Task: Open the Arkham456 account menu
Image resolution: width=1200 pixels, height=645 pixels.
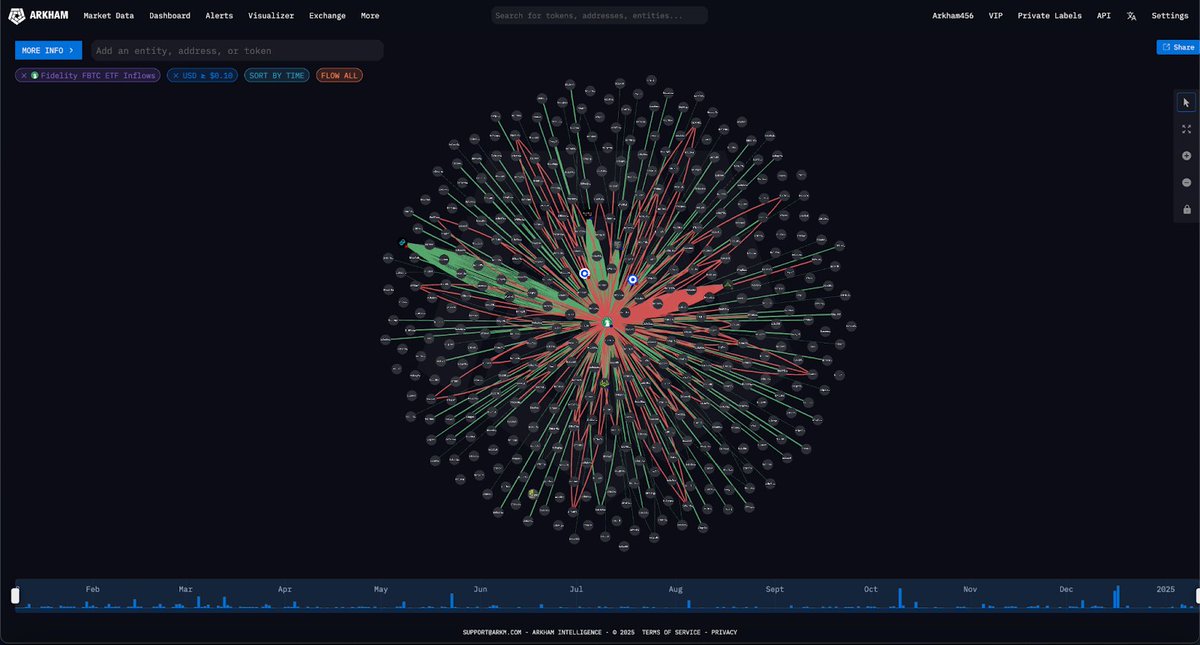Action: tap(953, 16)
